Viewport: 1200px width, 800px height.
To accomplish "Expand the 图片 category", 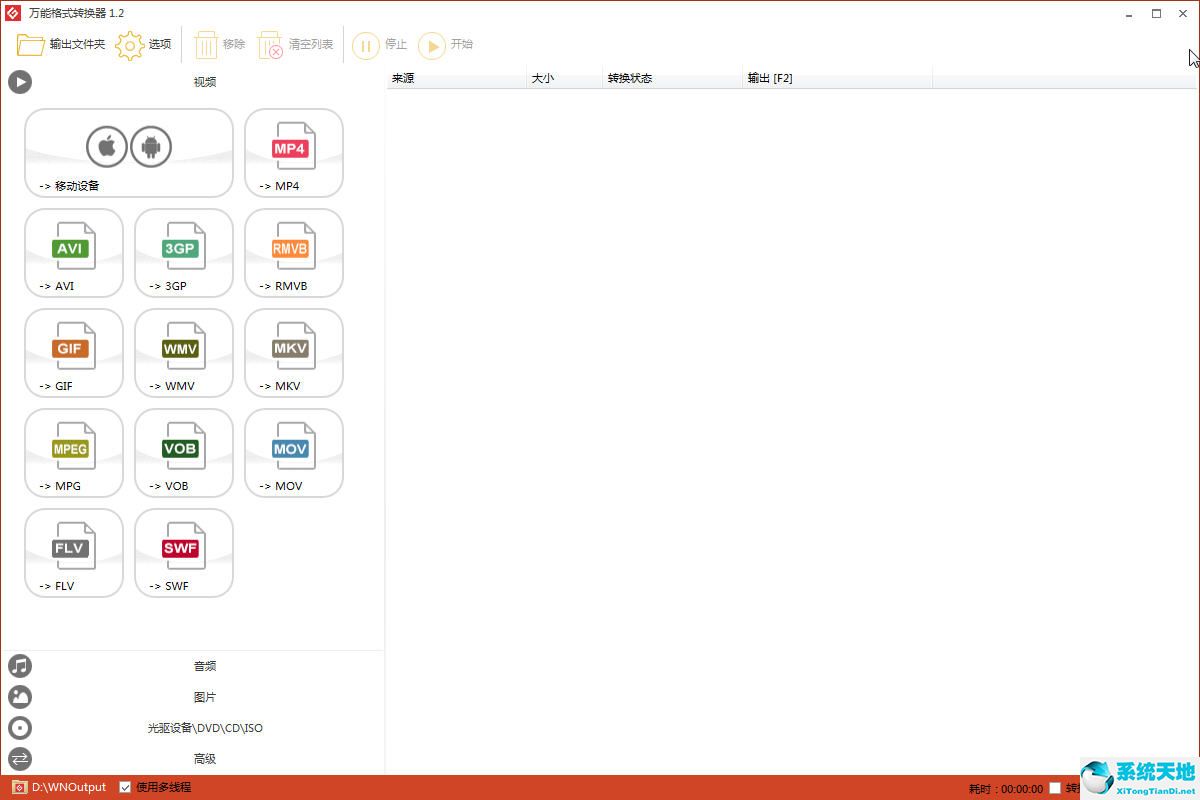I will [192, 697].
